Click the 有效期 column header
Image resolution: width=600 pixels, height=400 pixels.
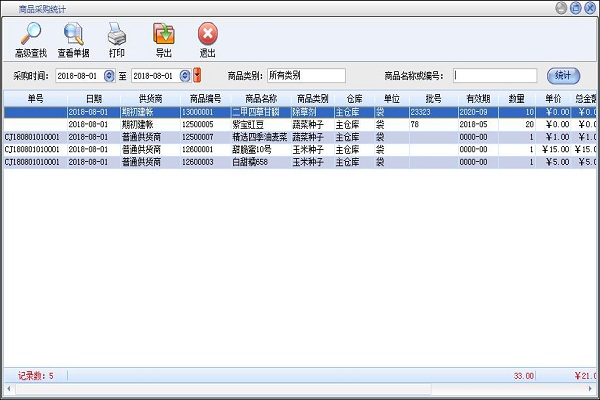477,99
